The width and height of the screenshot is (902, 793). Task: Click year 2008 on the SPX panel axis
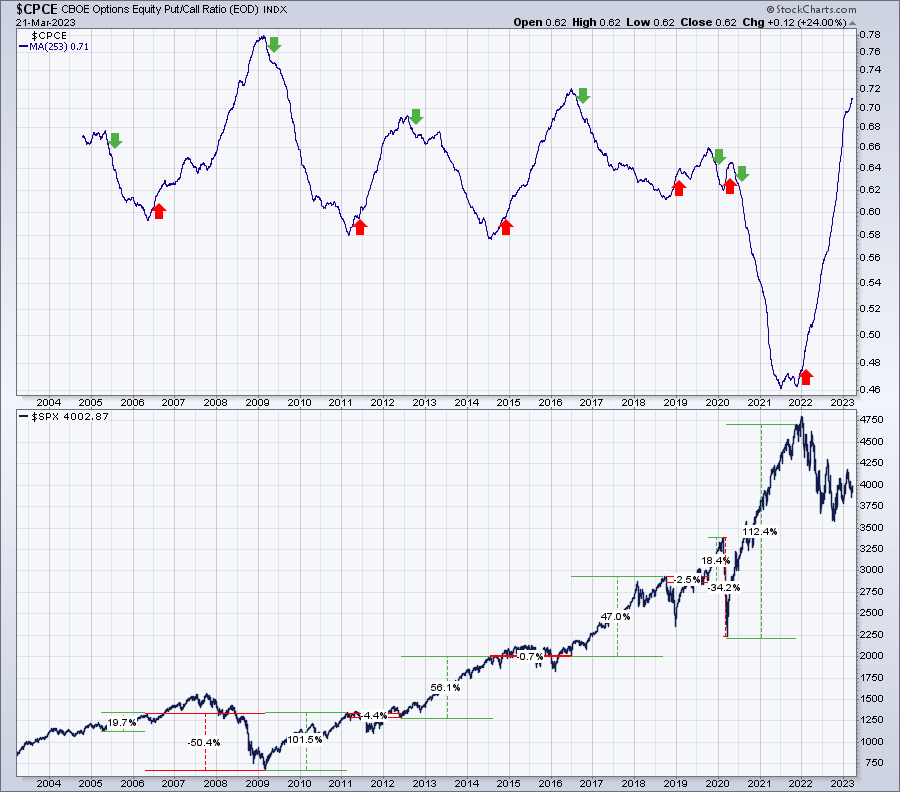point(215,783)
